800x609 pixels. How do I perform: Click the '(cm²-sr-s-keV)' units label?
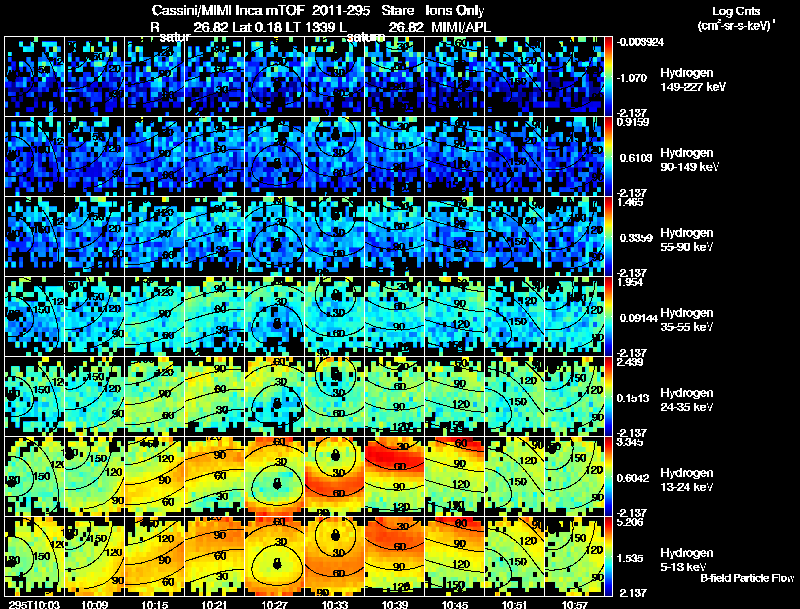click(x=736, y=26)
